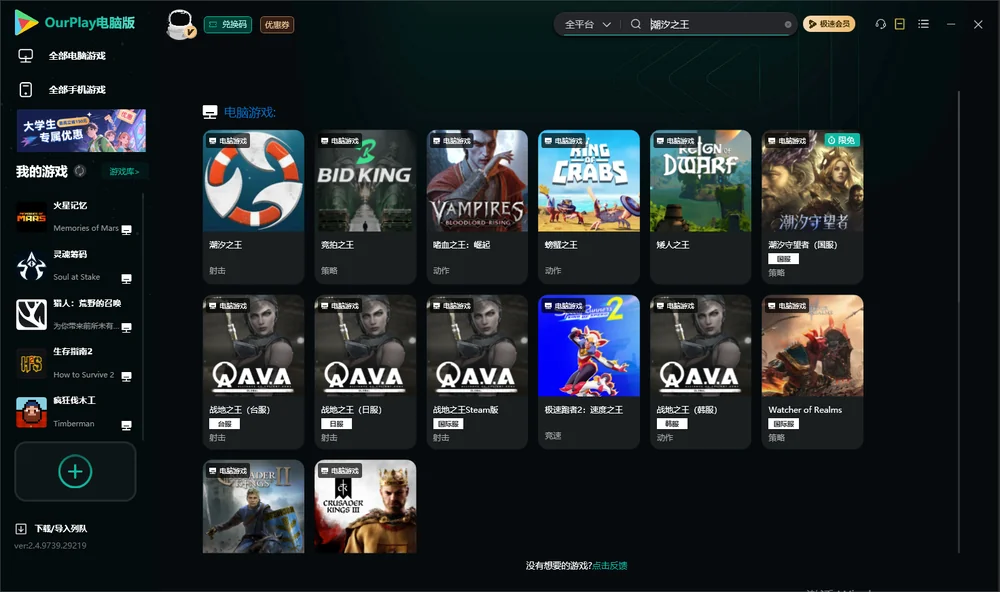Screen dimensions: 1000x592
Task: Click the results vertical scrollbar
Action: [x=958, y=322]
